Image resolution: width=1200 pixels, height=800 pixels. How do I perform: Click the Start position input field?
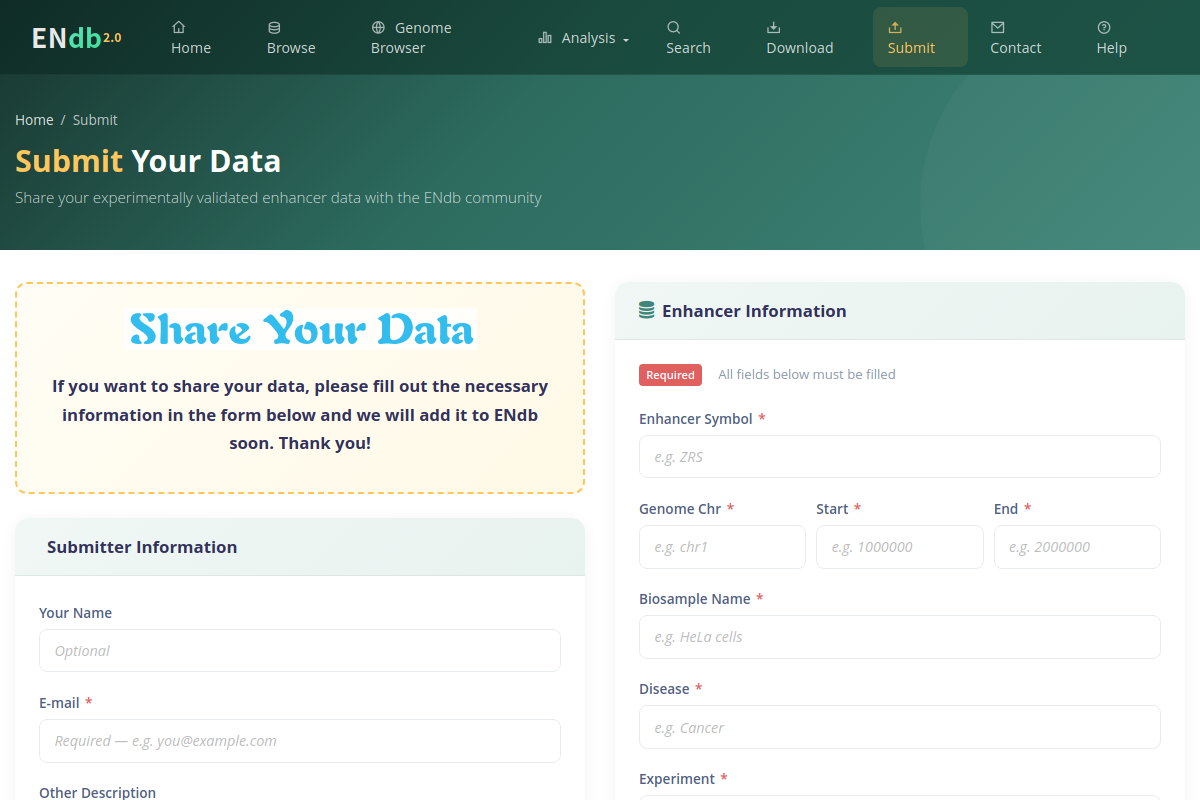[x=900, y=547]
